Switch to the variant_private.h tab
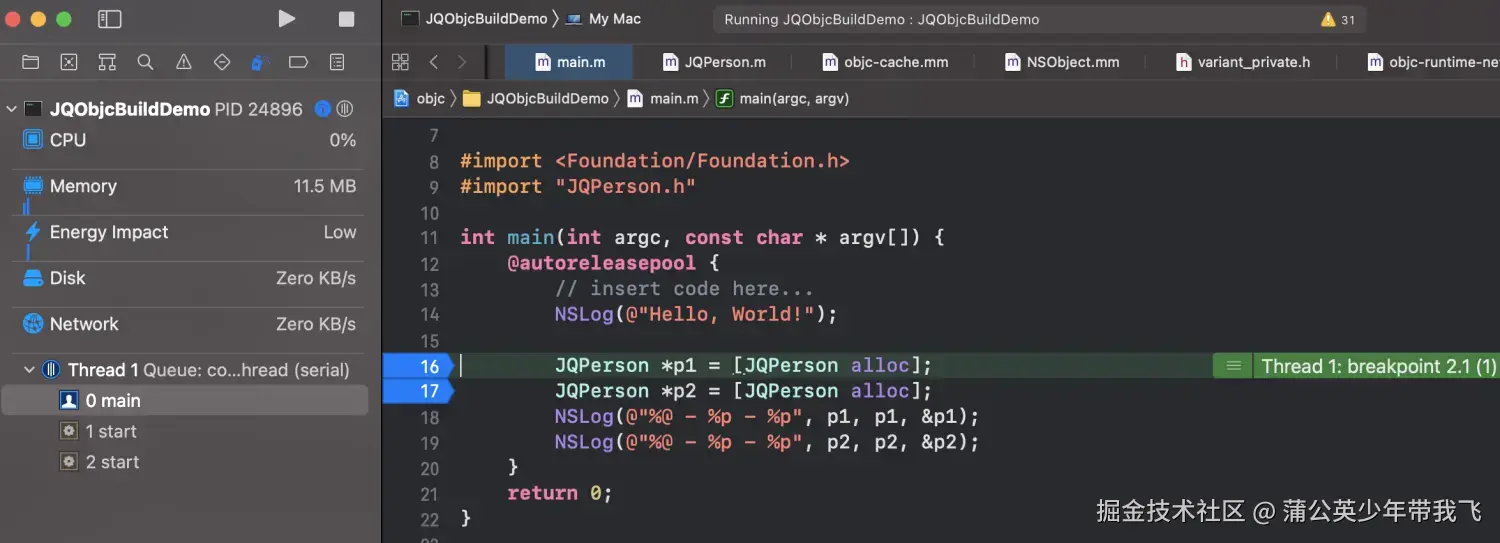Viewport: 1500px width, 543px height. 1242,62
